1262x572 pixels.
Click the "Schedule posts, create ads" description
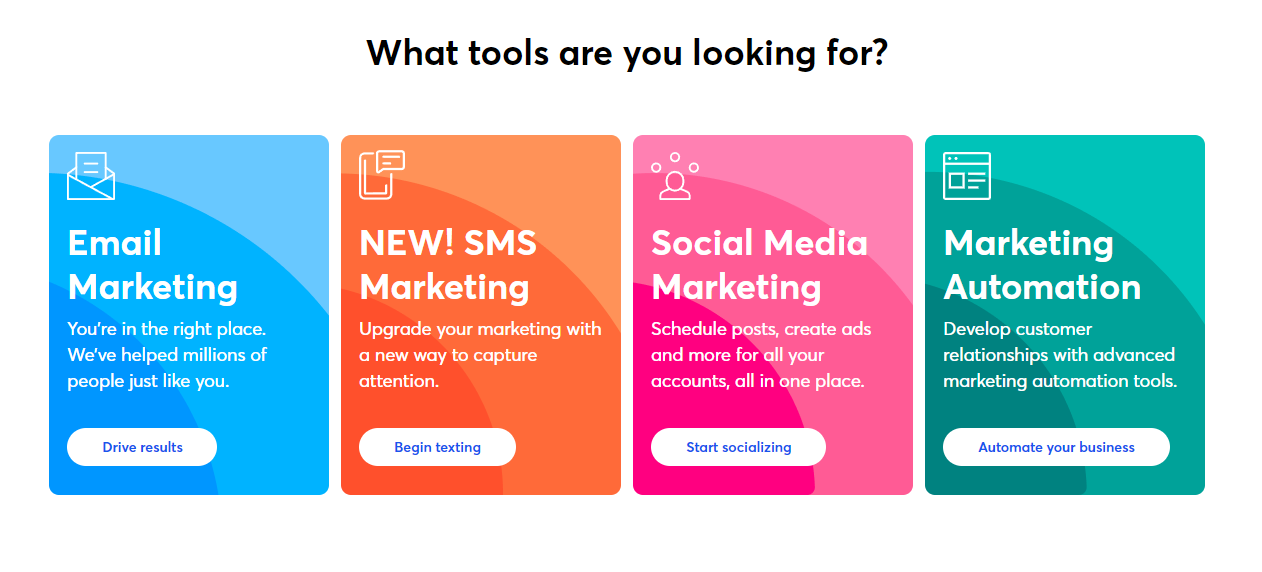point(761,355)
